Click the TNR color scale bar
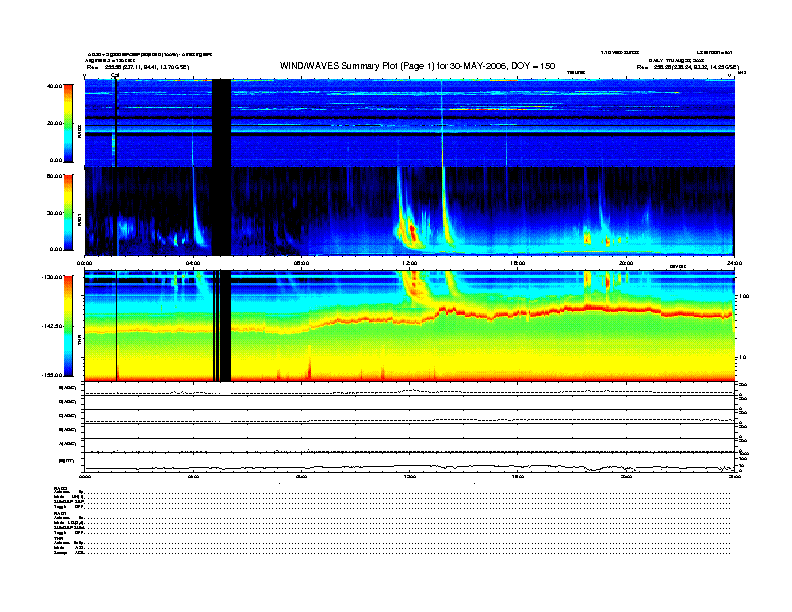Screen dimensions: 792x612 pyautogui.click(x=68, y=326)
